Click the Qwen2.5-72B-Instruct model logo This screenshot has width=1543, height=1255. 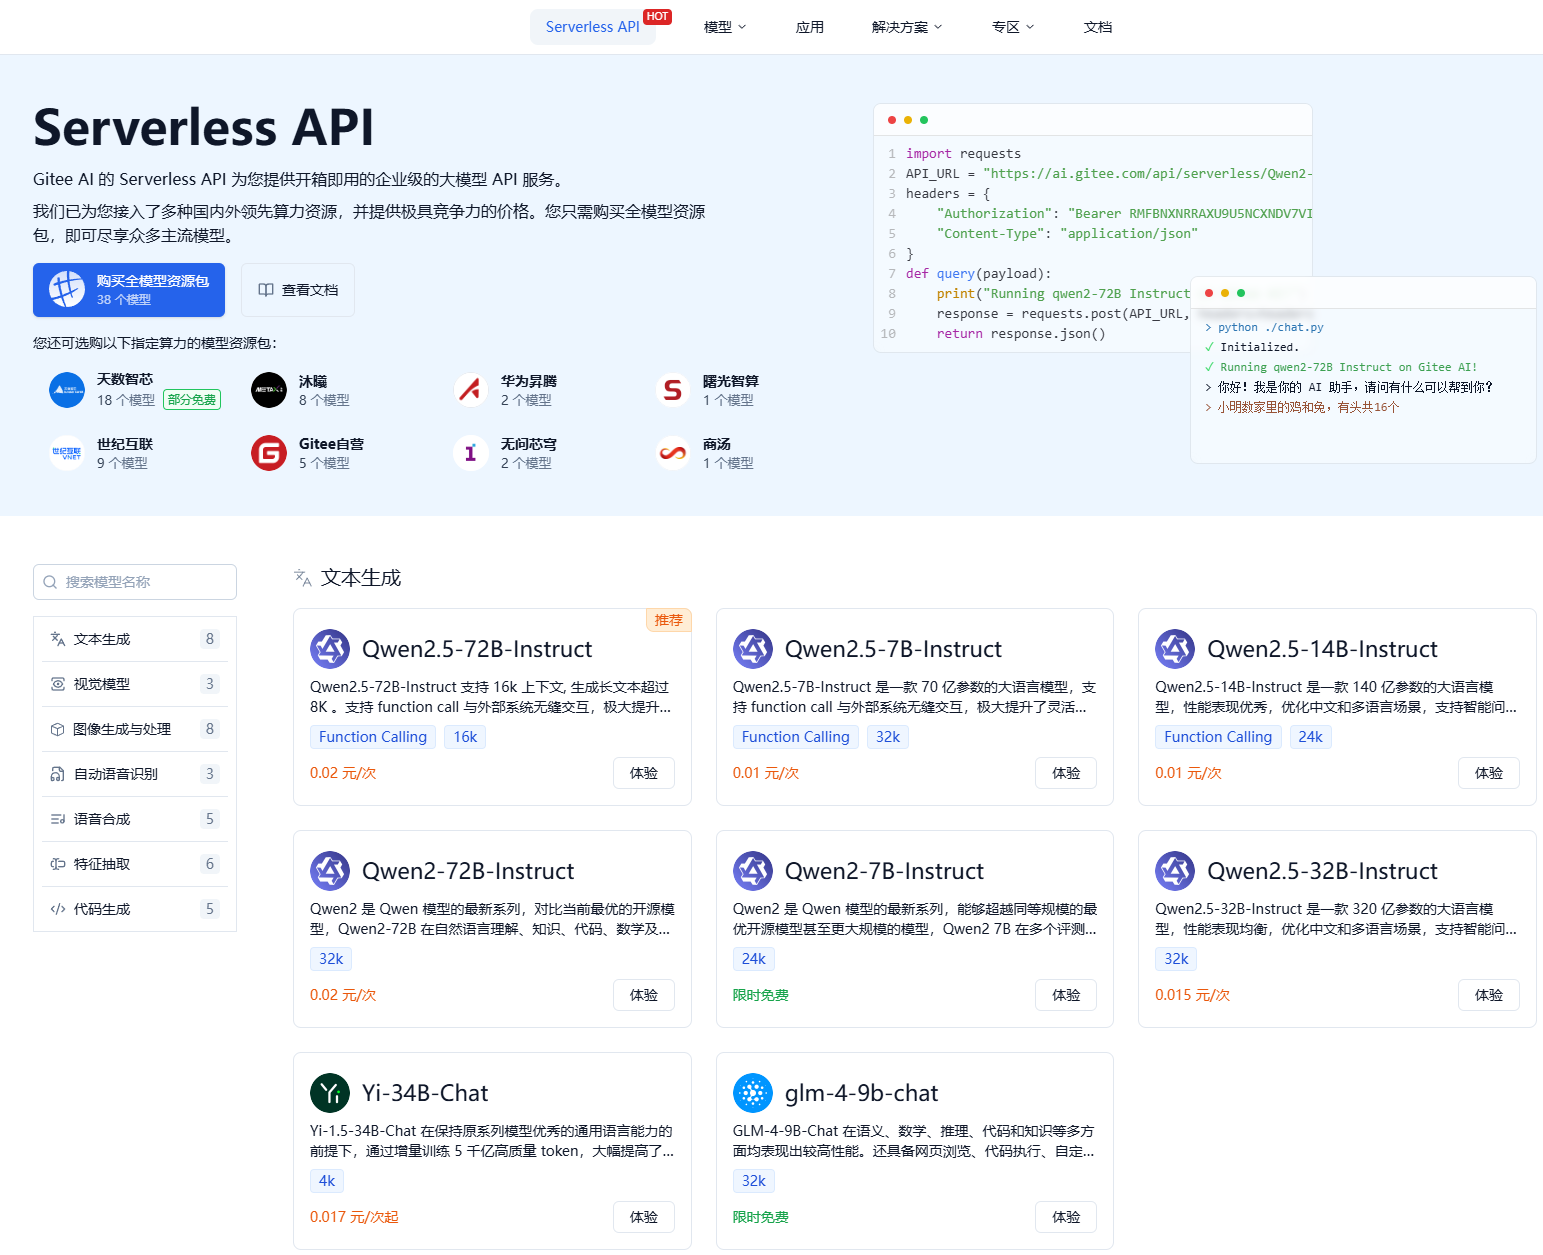click(330, 649)
